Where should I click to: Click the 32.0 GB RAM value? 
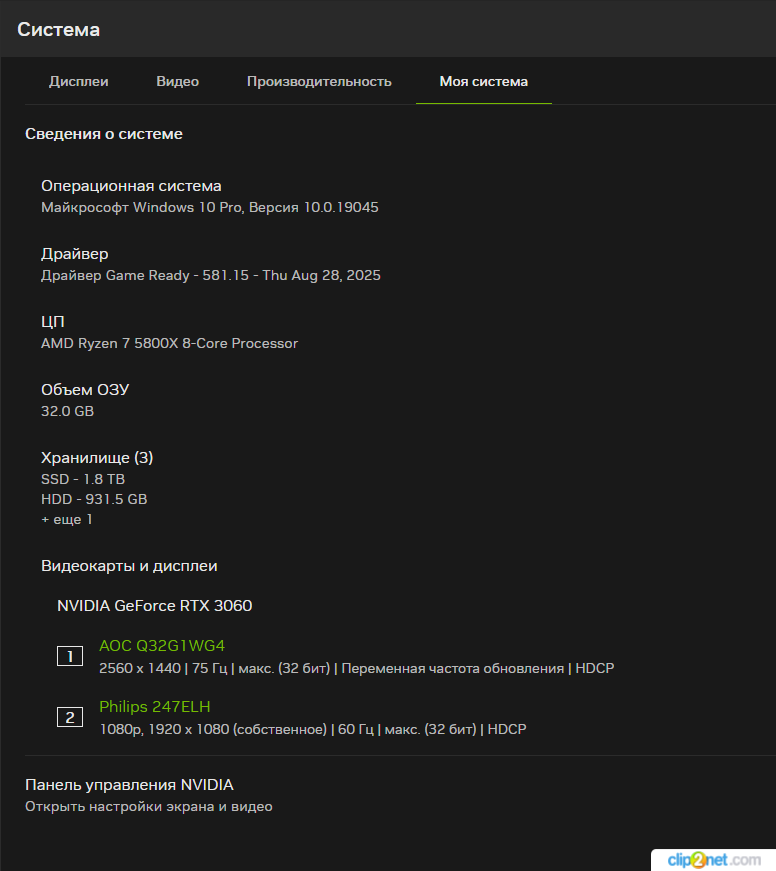pyautogui.click(x=67, y=411)
